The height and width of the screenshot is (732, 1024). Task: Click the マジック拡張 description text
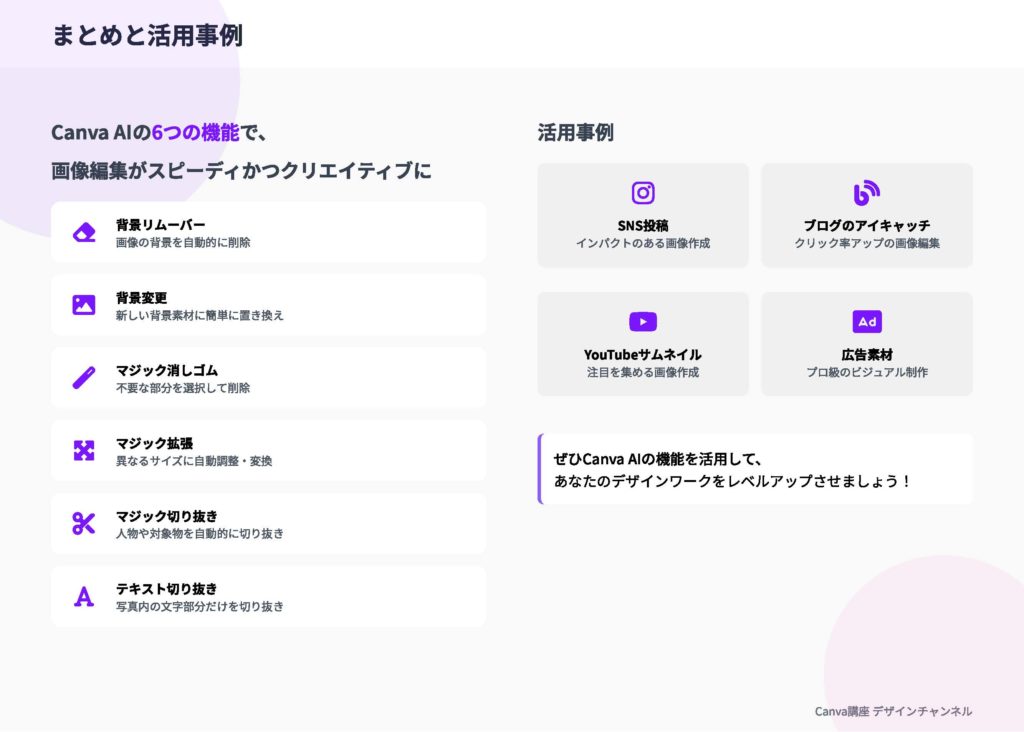pos(194,461)
